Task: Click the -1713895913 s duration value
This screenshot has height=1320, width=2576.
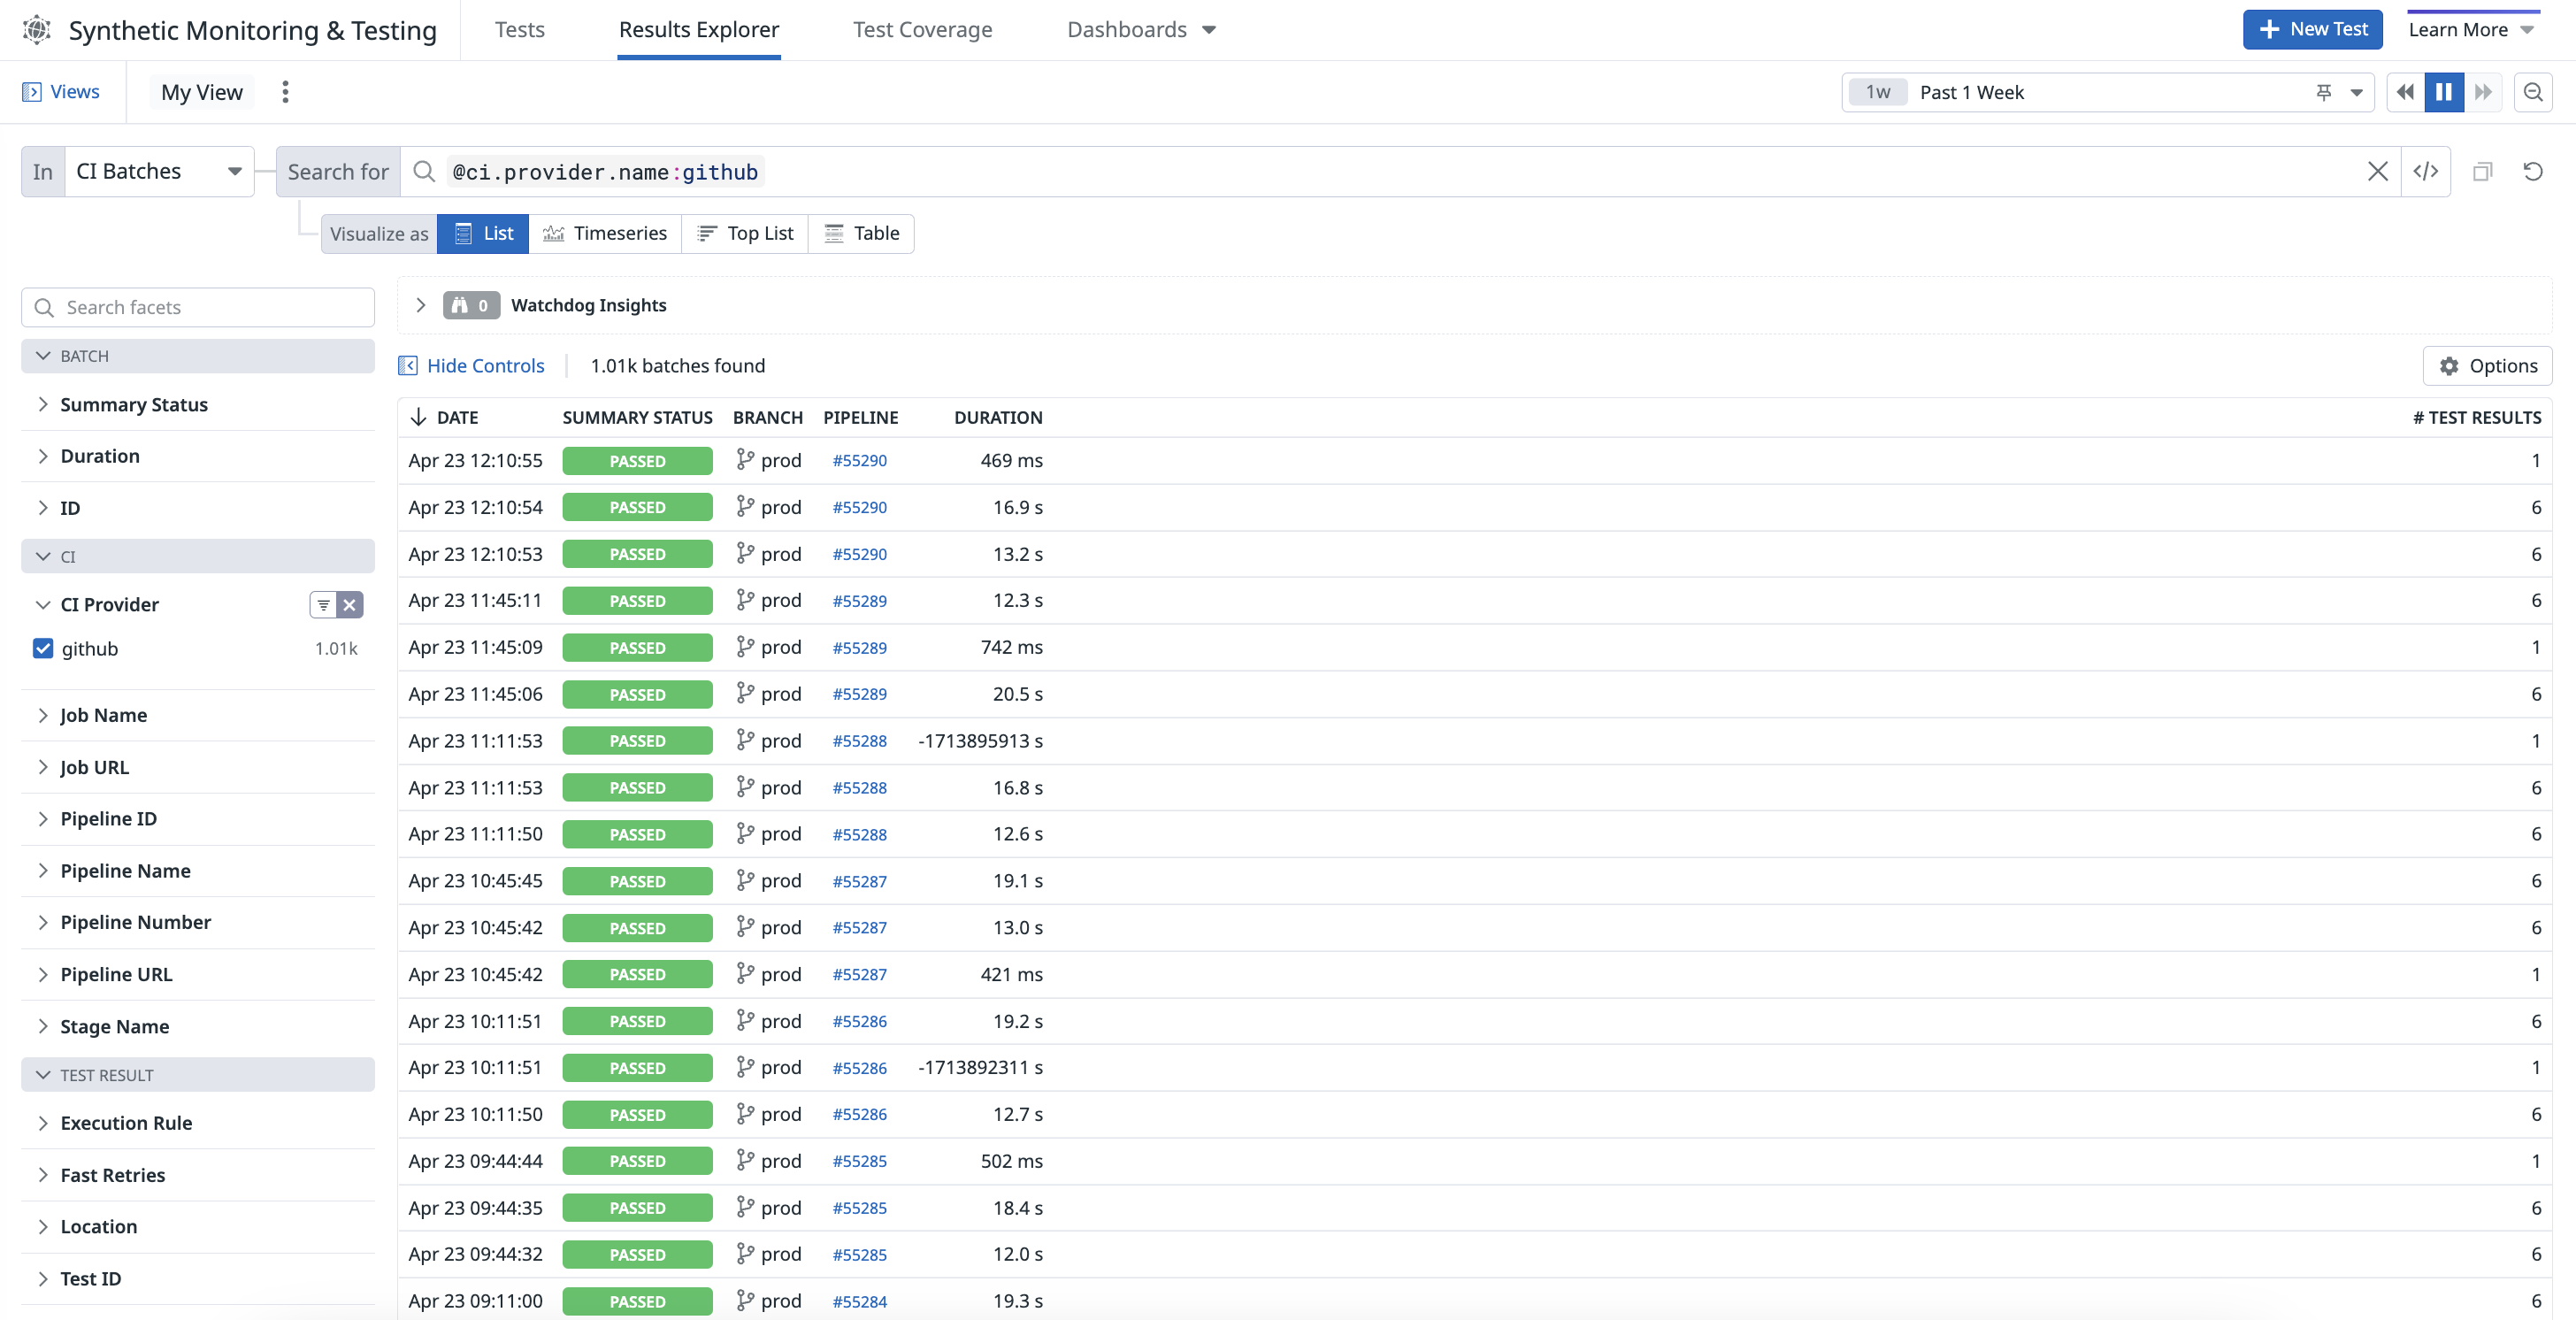Action: tap(980, 741)
